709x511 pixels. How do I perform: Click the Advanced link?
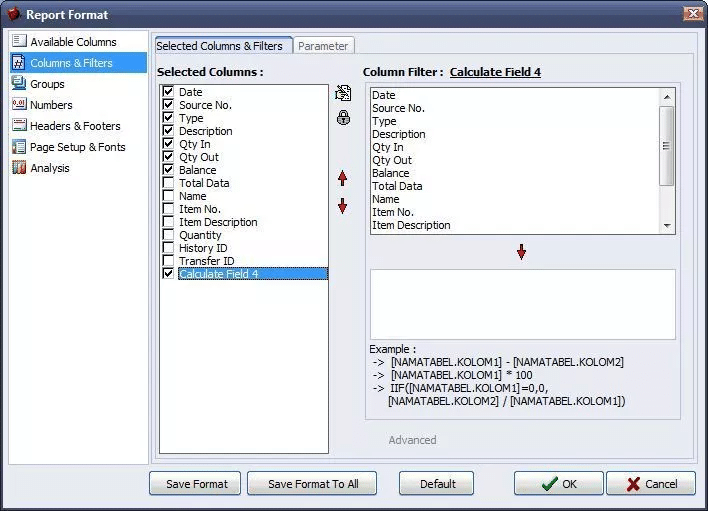click(412, 440)
